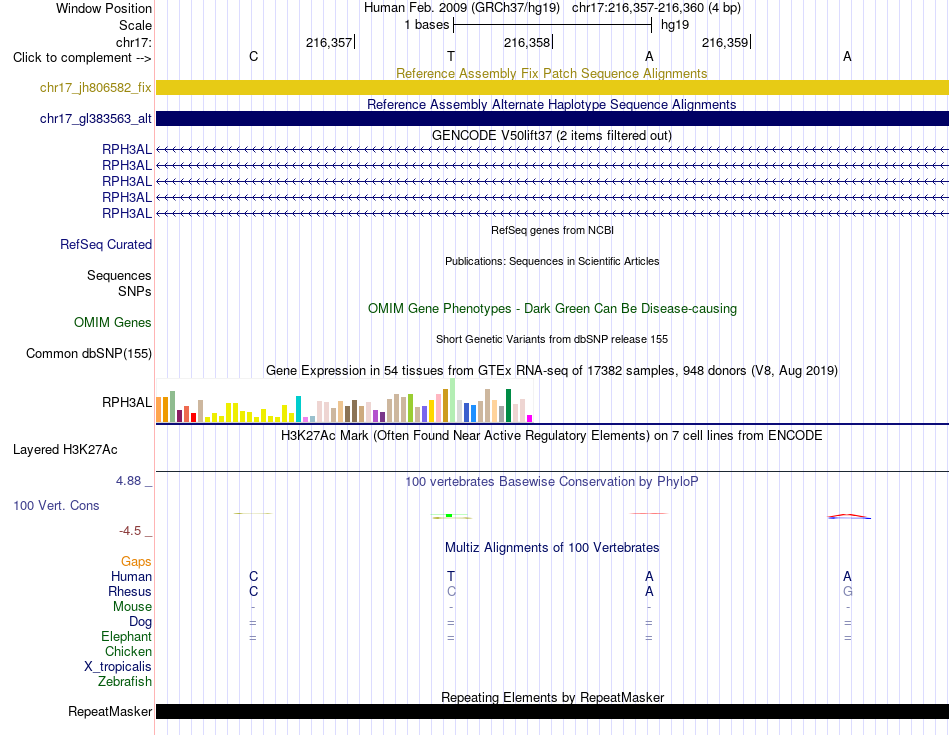950x735 pixels.
Task: Click the Sequences track label
Action: point(119,276)
